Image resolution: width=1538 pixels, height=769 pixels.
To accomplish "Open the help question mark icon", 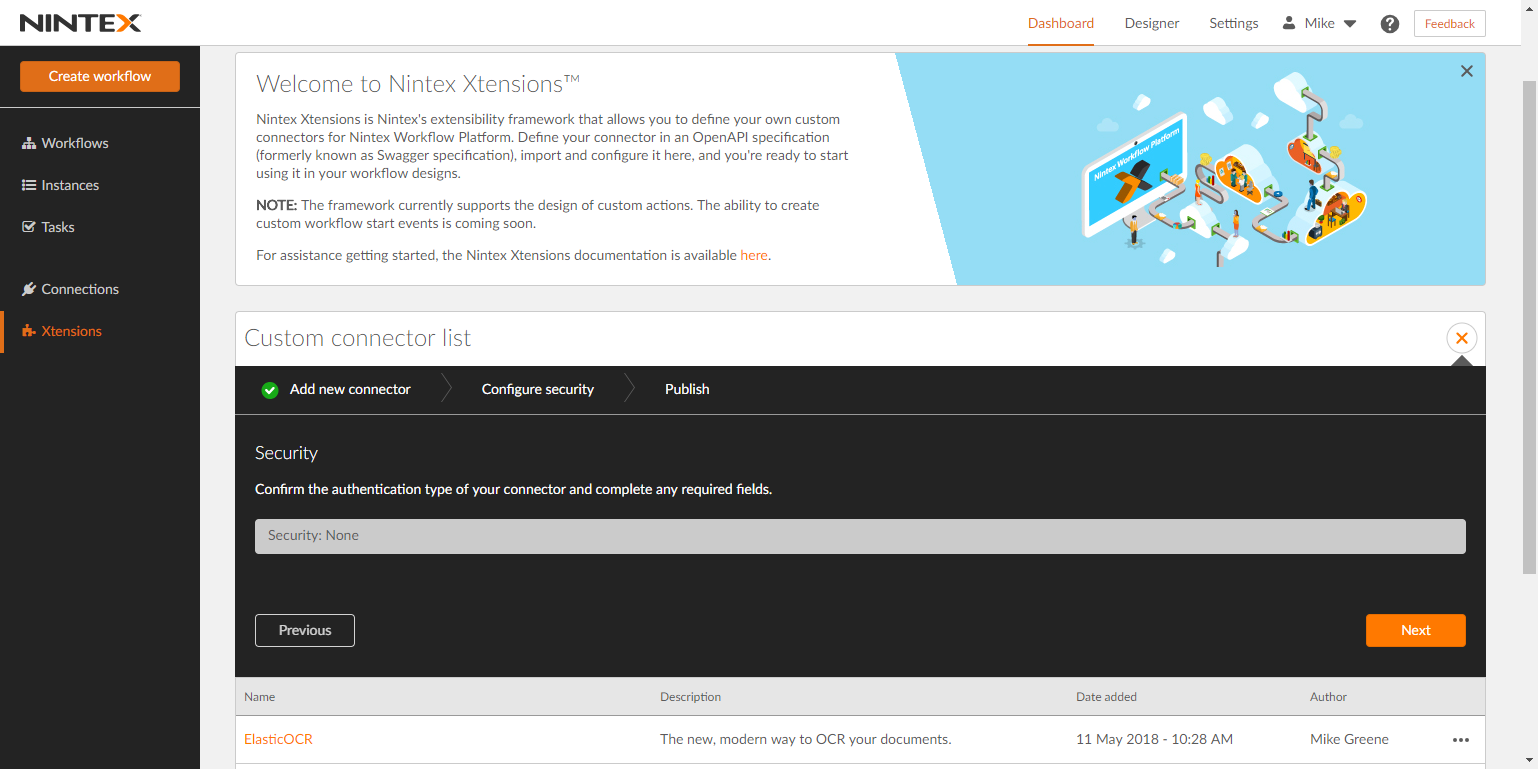I will coord(1390,24).
